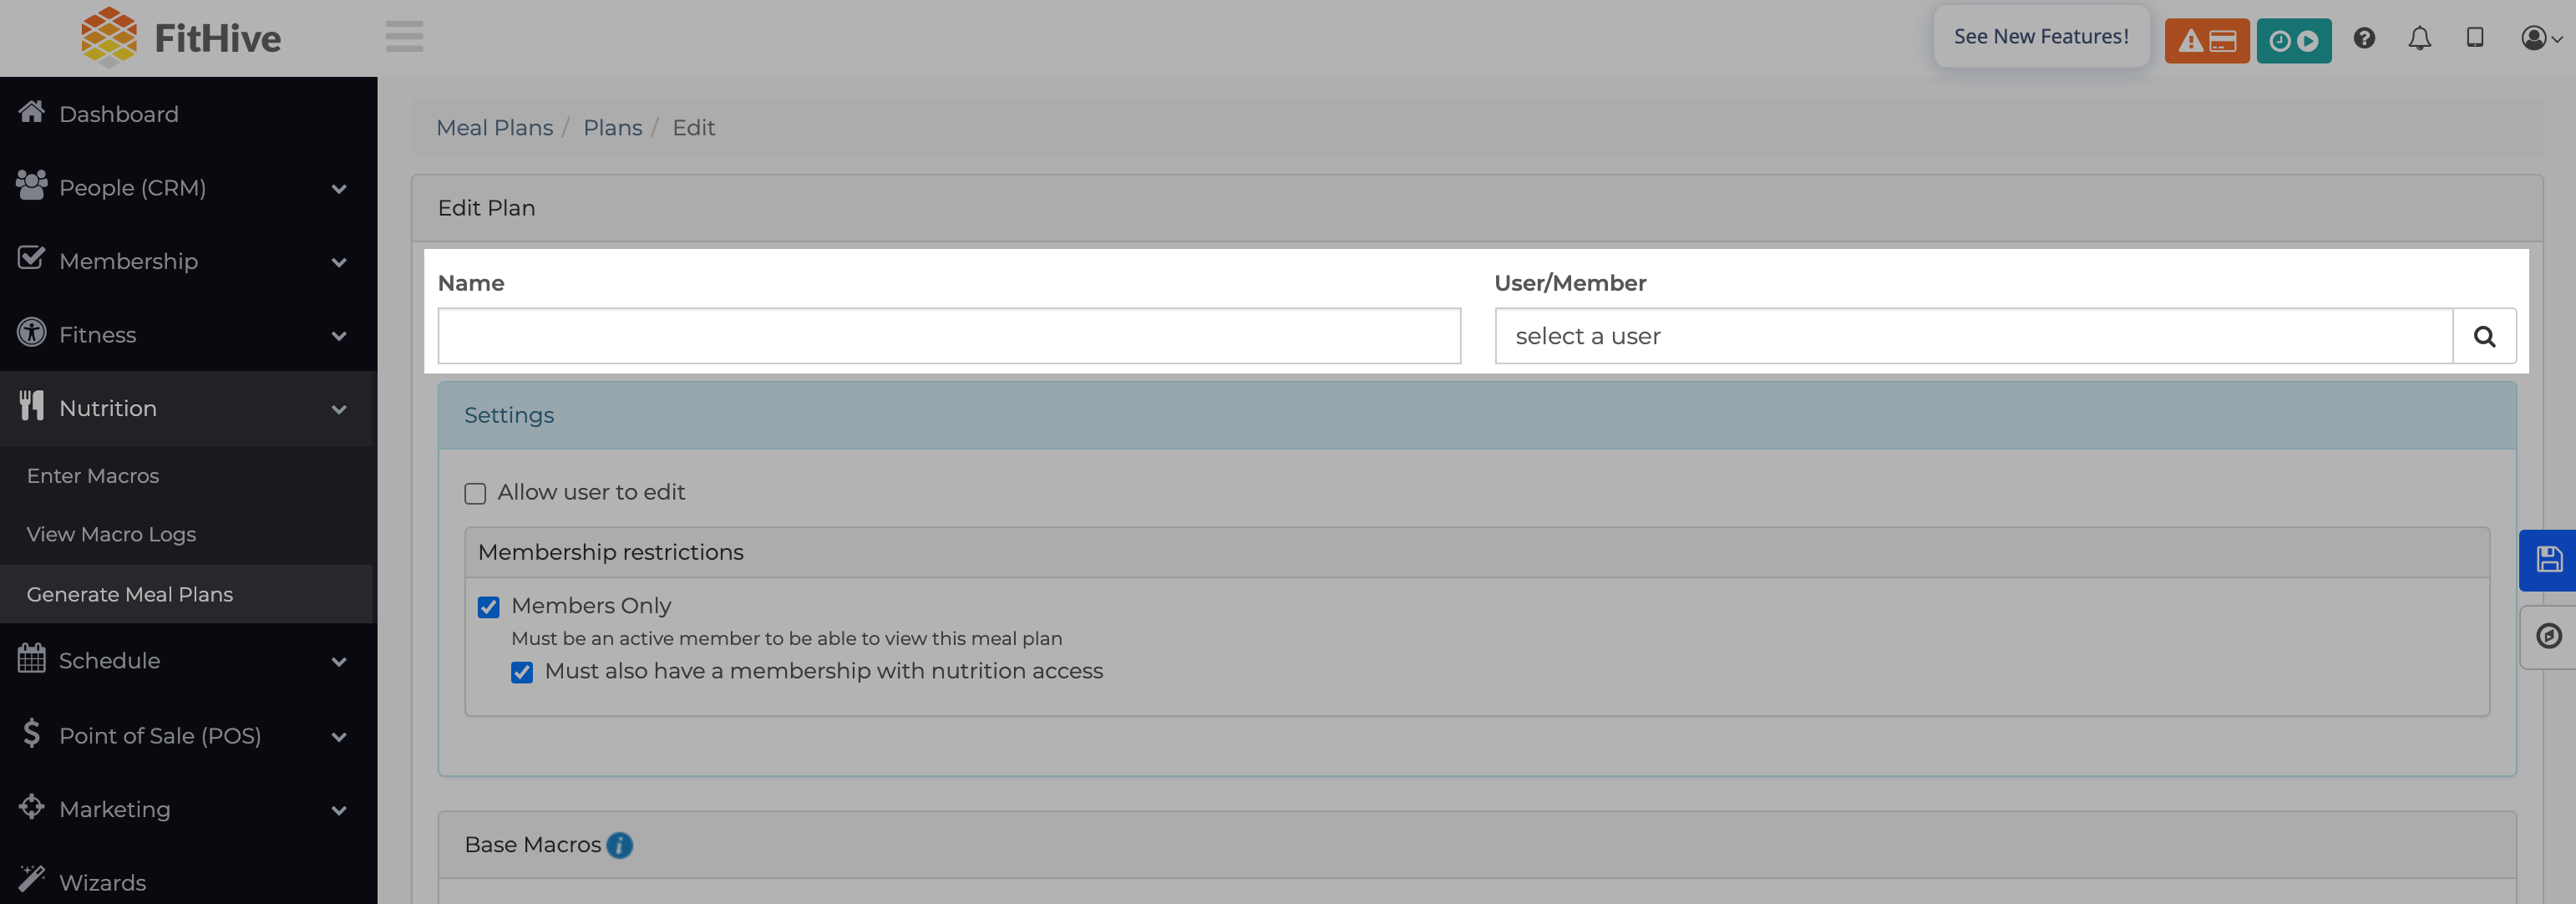Click the Schedule calendar icon

pyautogui.click(x=32, y=658)
